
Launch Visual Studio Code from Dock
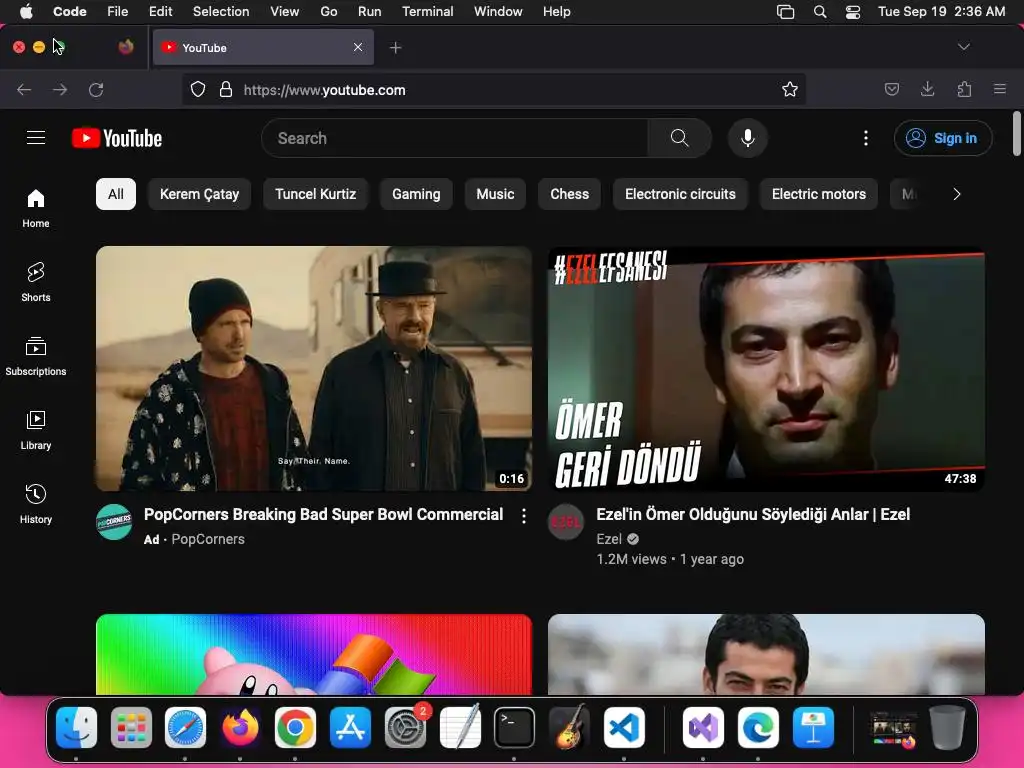pos(624,727)
